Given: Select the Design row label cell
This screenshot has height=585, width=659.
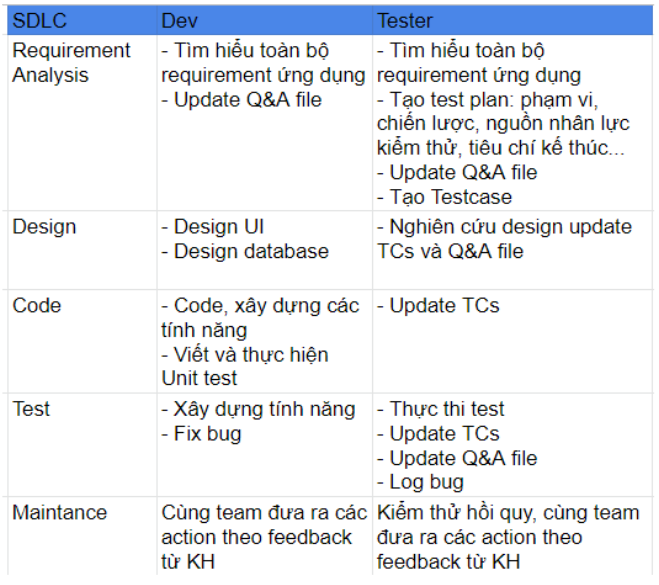Looking at the screenshot, I should (x=44, y=226).
